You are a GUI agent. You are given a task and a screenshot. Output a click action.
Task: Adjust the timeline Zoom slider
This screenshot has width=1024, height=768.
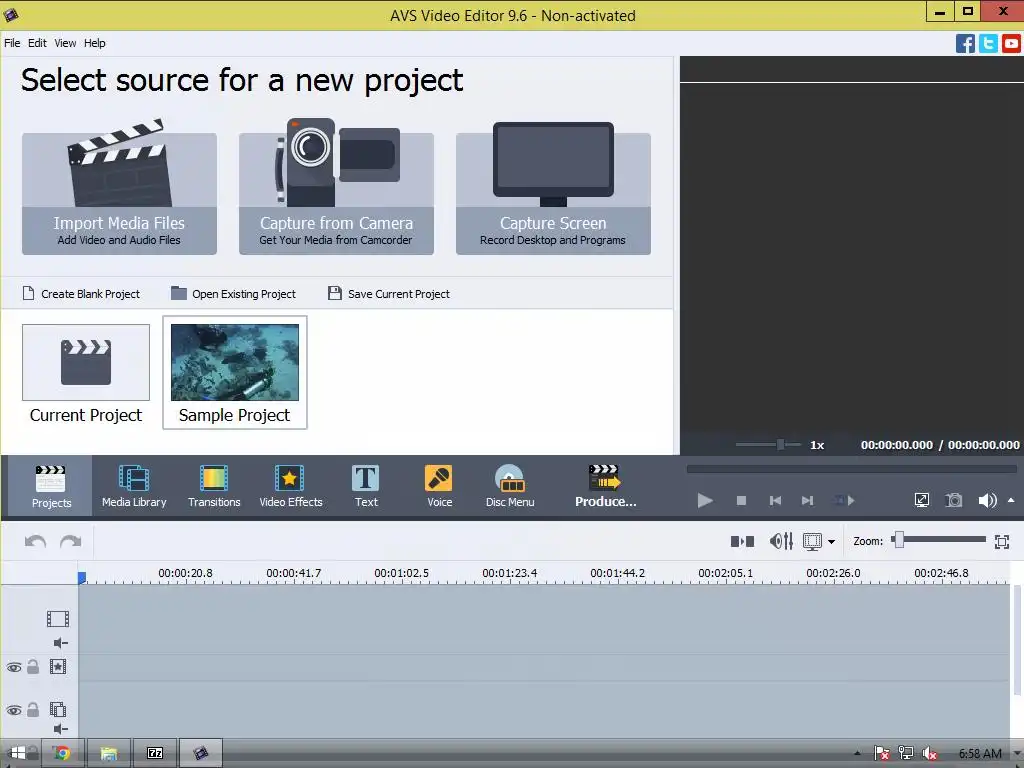pos(939,539)
